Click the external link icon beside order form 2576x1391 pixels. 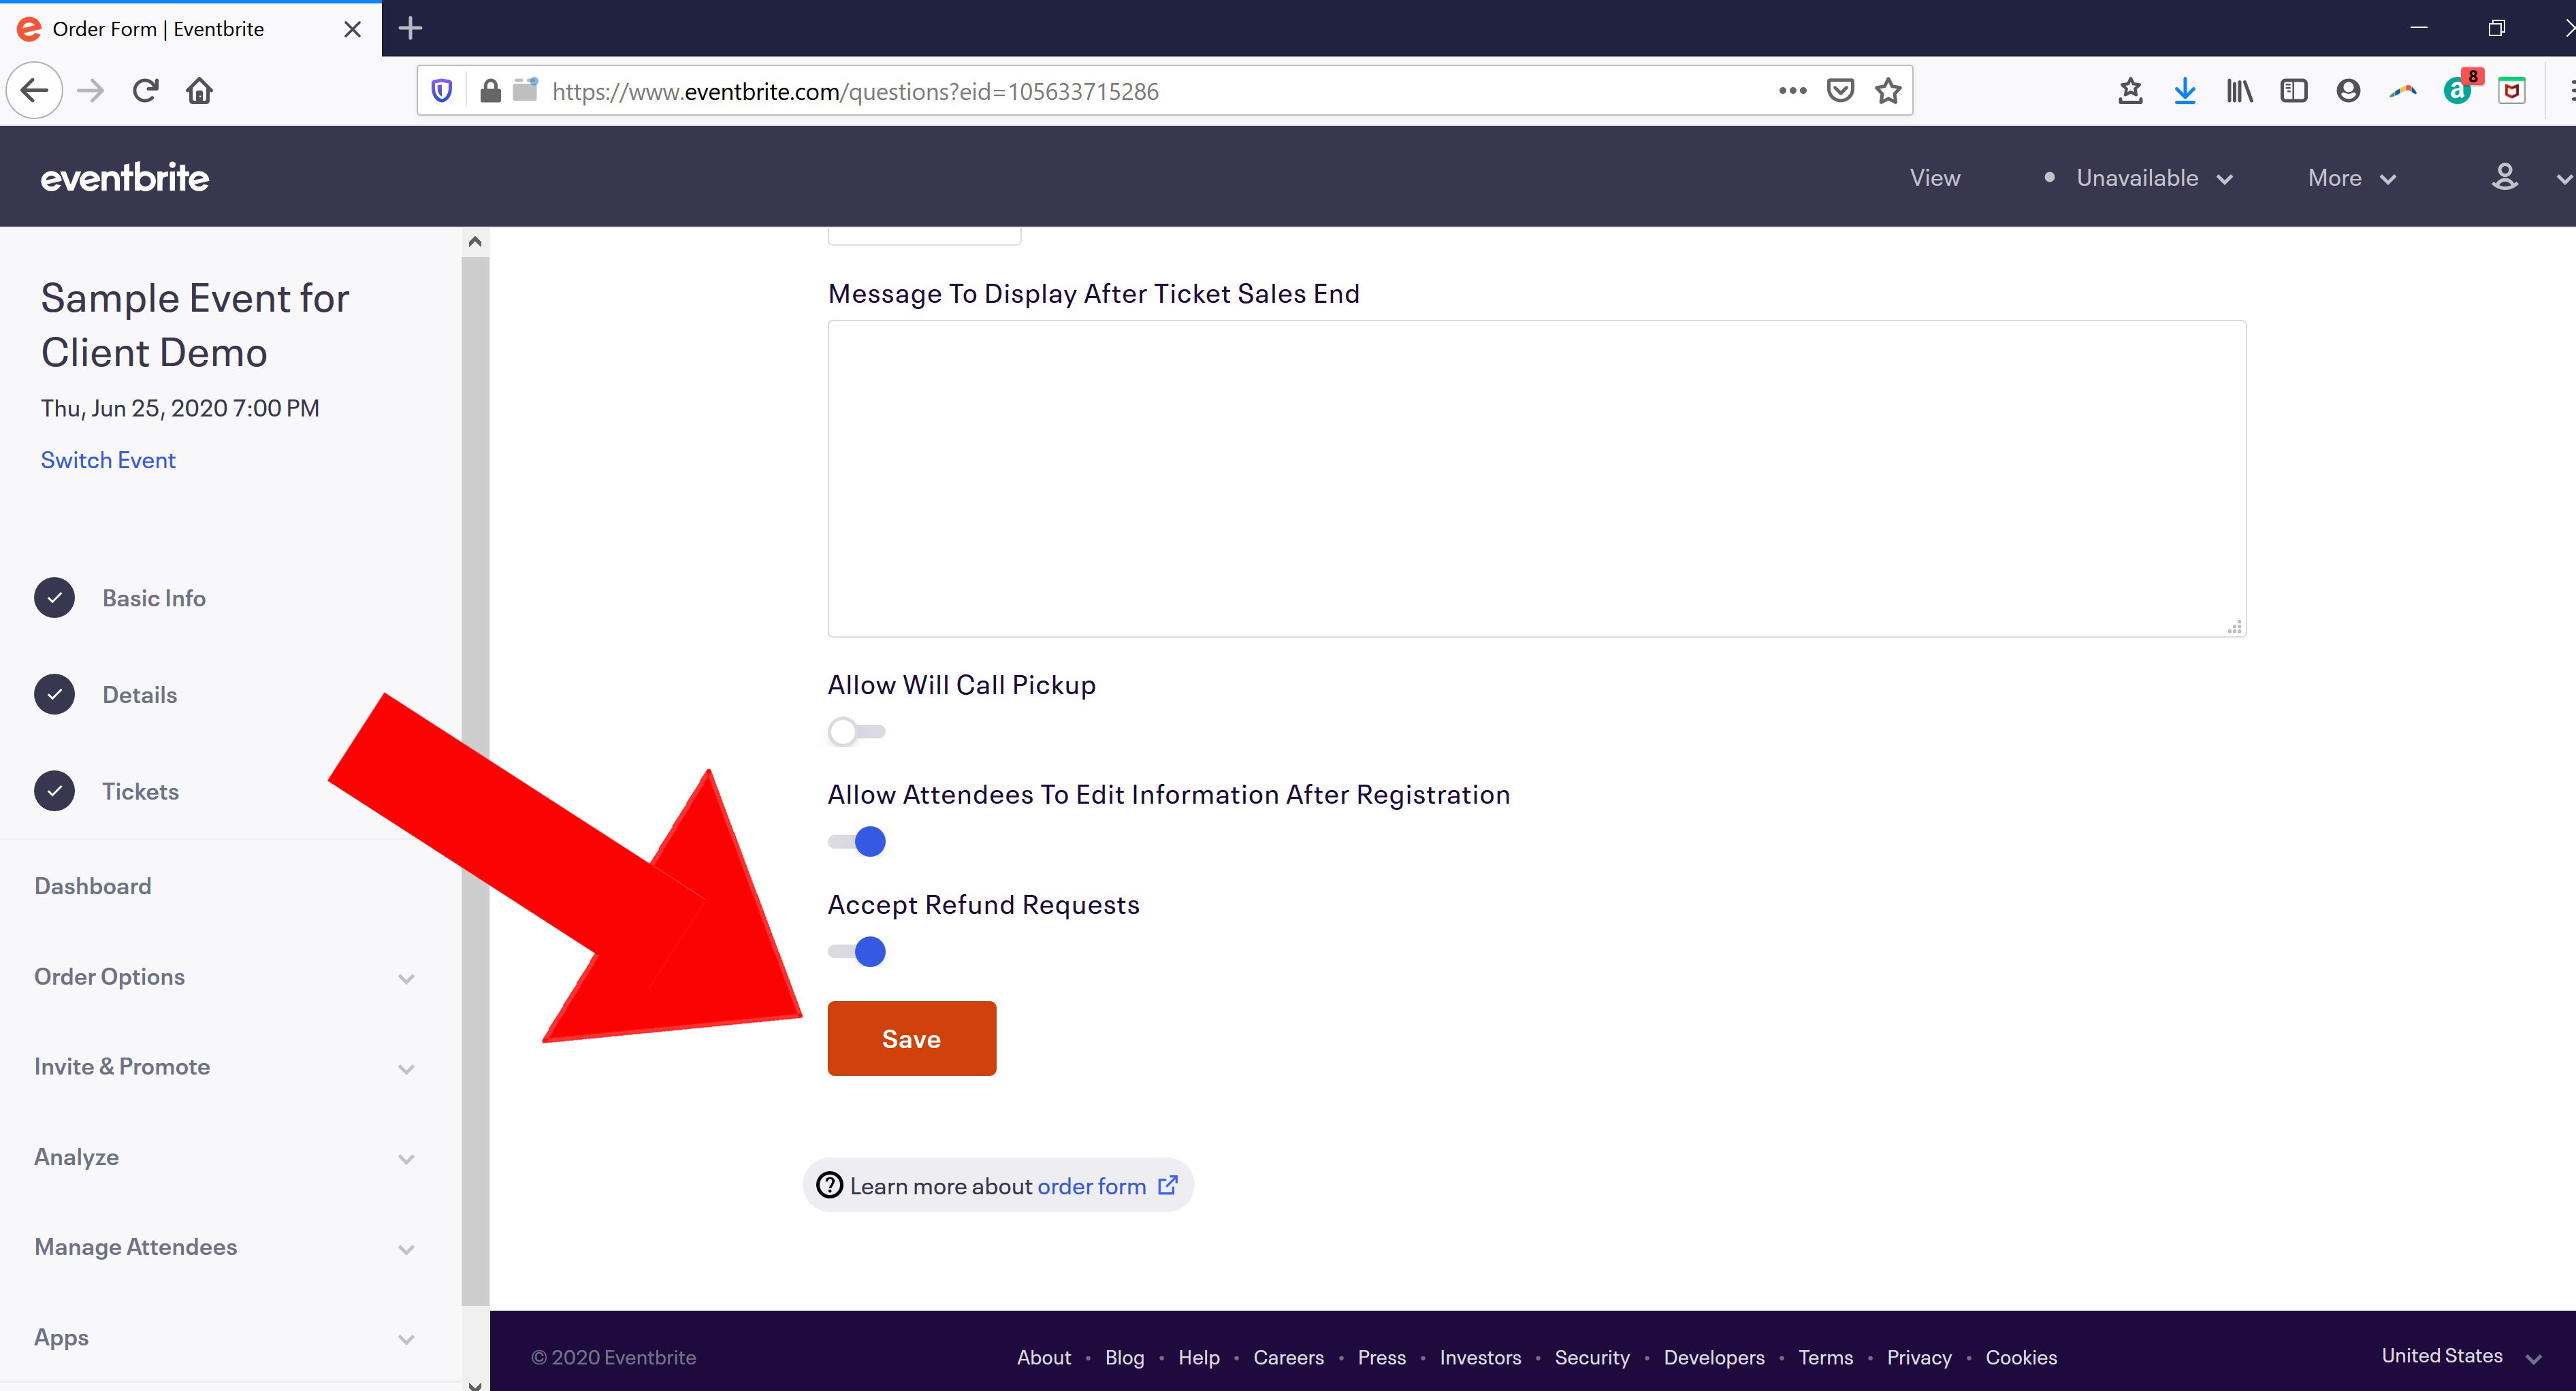1168,1185
